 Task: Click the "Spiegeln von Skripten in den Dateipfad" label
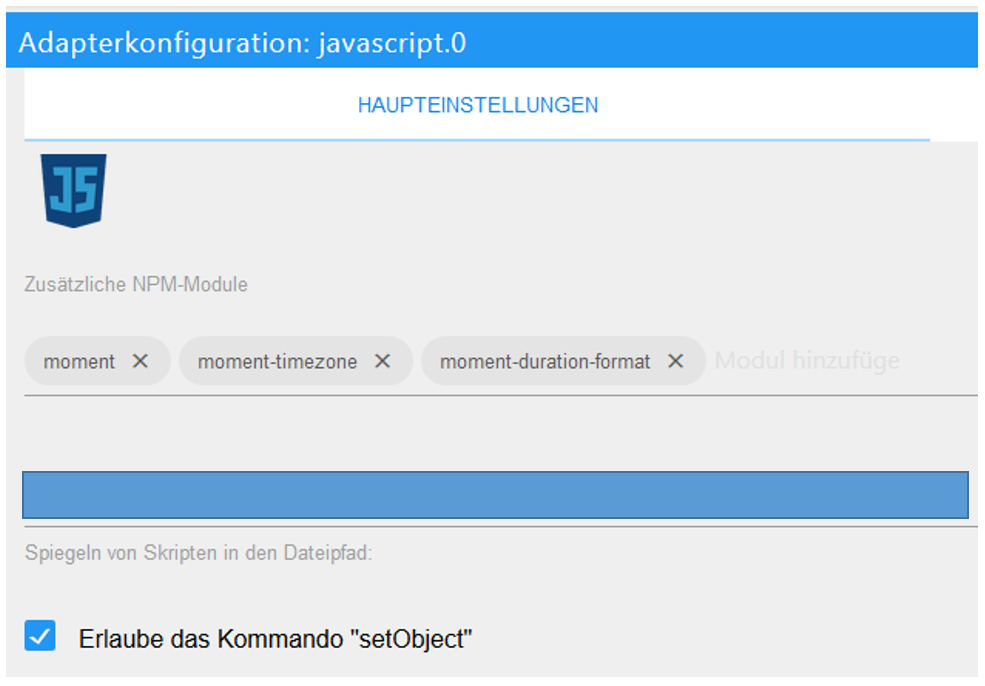[x=198, y=552]
